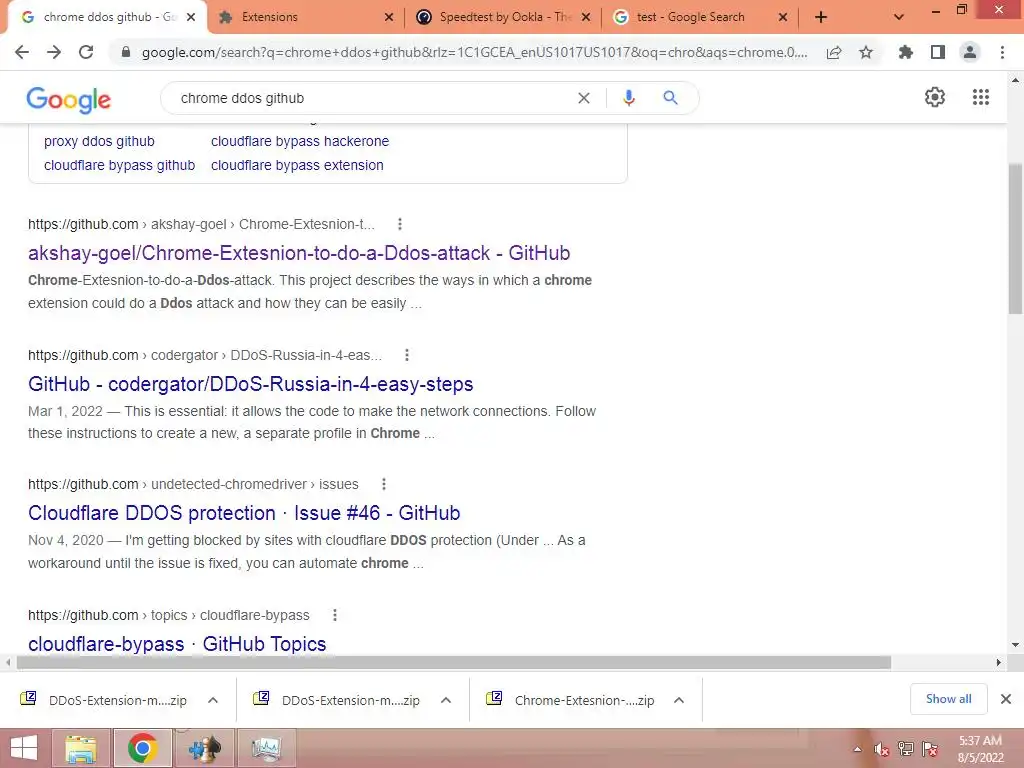Click the Google logo
The image size is (1024, 768).
tap(69, 100)
